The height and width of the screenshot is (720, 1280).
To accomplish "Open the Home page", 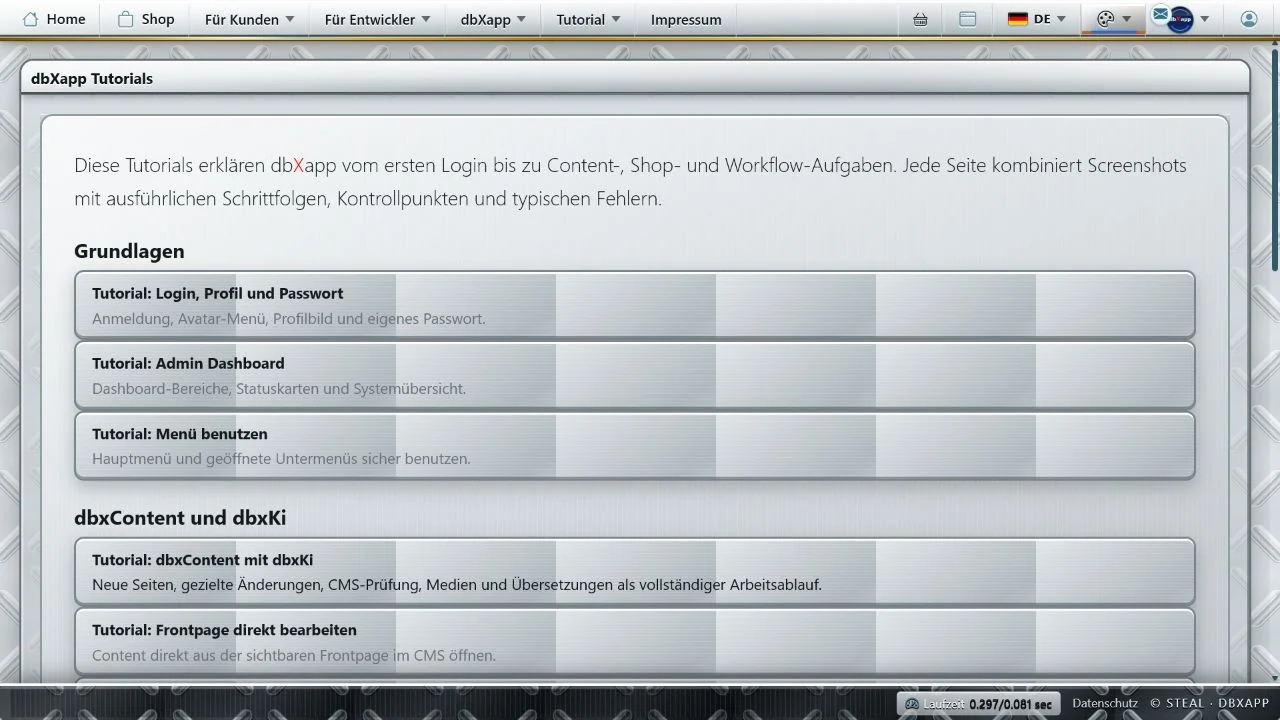I will click(54, 19).
